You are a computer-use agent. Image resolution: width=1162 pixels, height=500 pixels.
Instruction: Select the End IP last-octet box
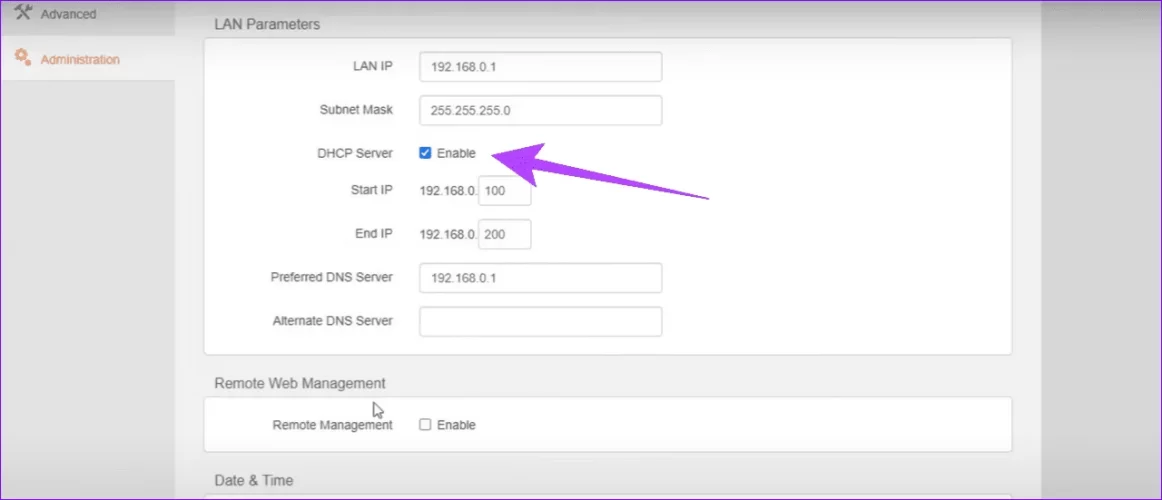point(505,234)
